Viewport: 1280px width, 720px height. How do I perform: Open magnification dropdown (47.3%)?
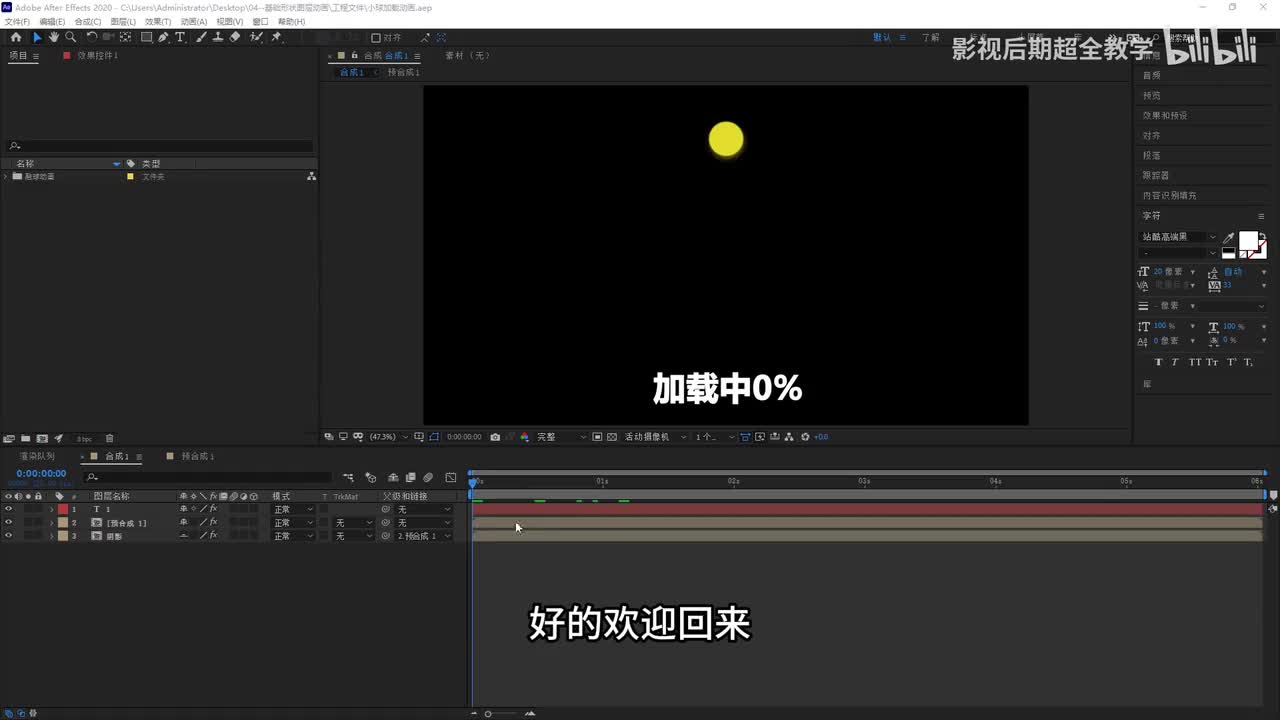(x=388, y=437)
